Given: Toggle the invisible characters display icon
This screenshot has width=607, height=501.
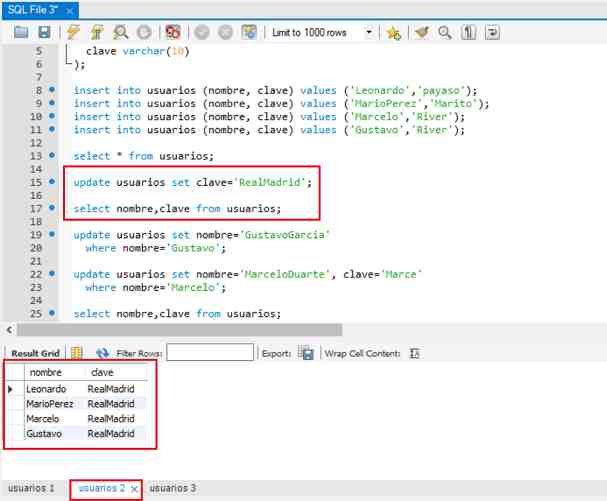Looking at the screenshot, I should coord(468,32).
